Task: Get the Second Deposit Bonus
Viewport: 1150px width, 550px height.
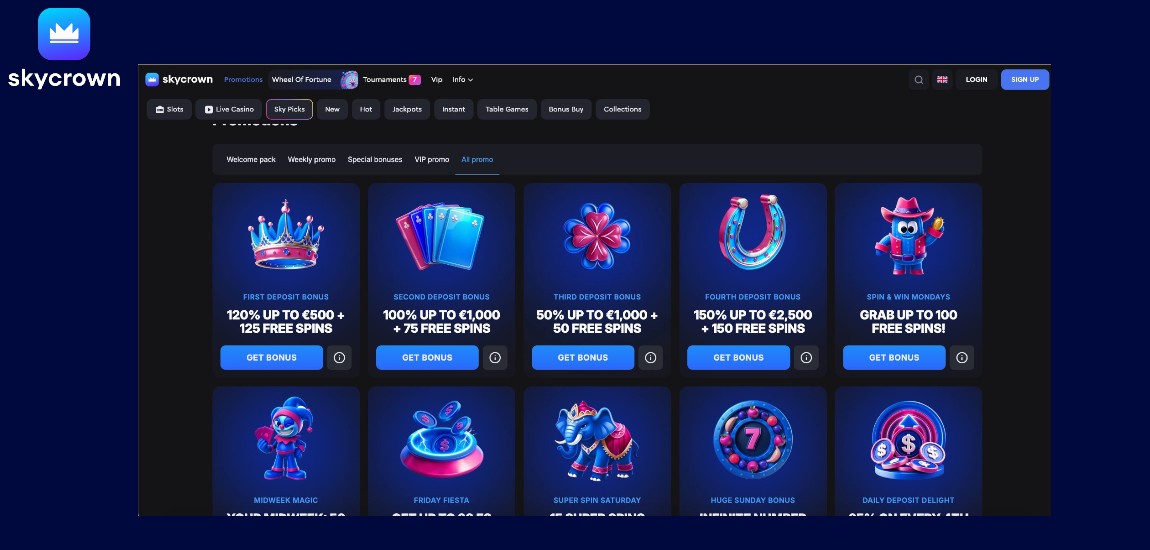Action: (427, 358)
